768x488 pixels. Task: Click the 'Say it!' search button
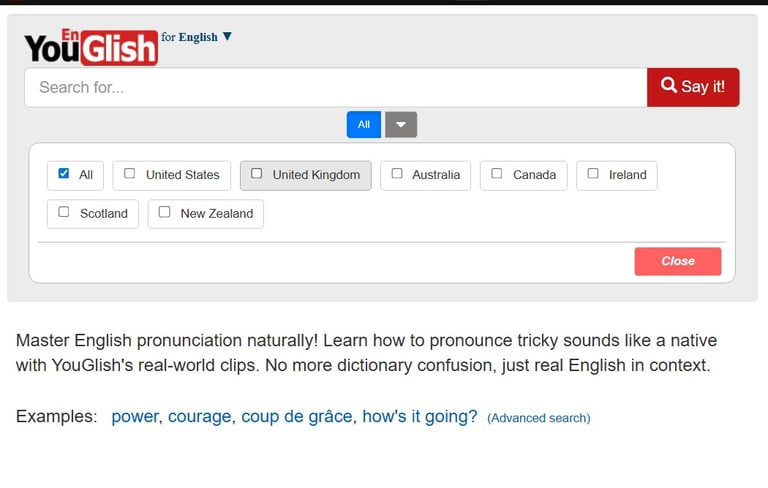pos(693,87)
